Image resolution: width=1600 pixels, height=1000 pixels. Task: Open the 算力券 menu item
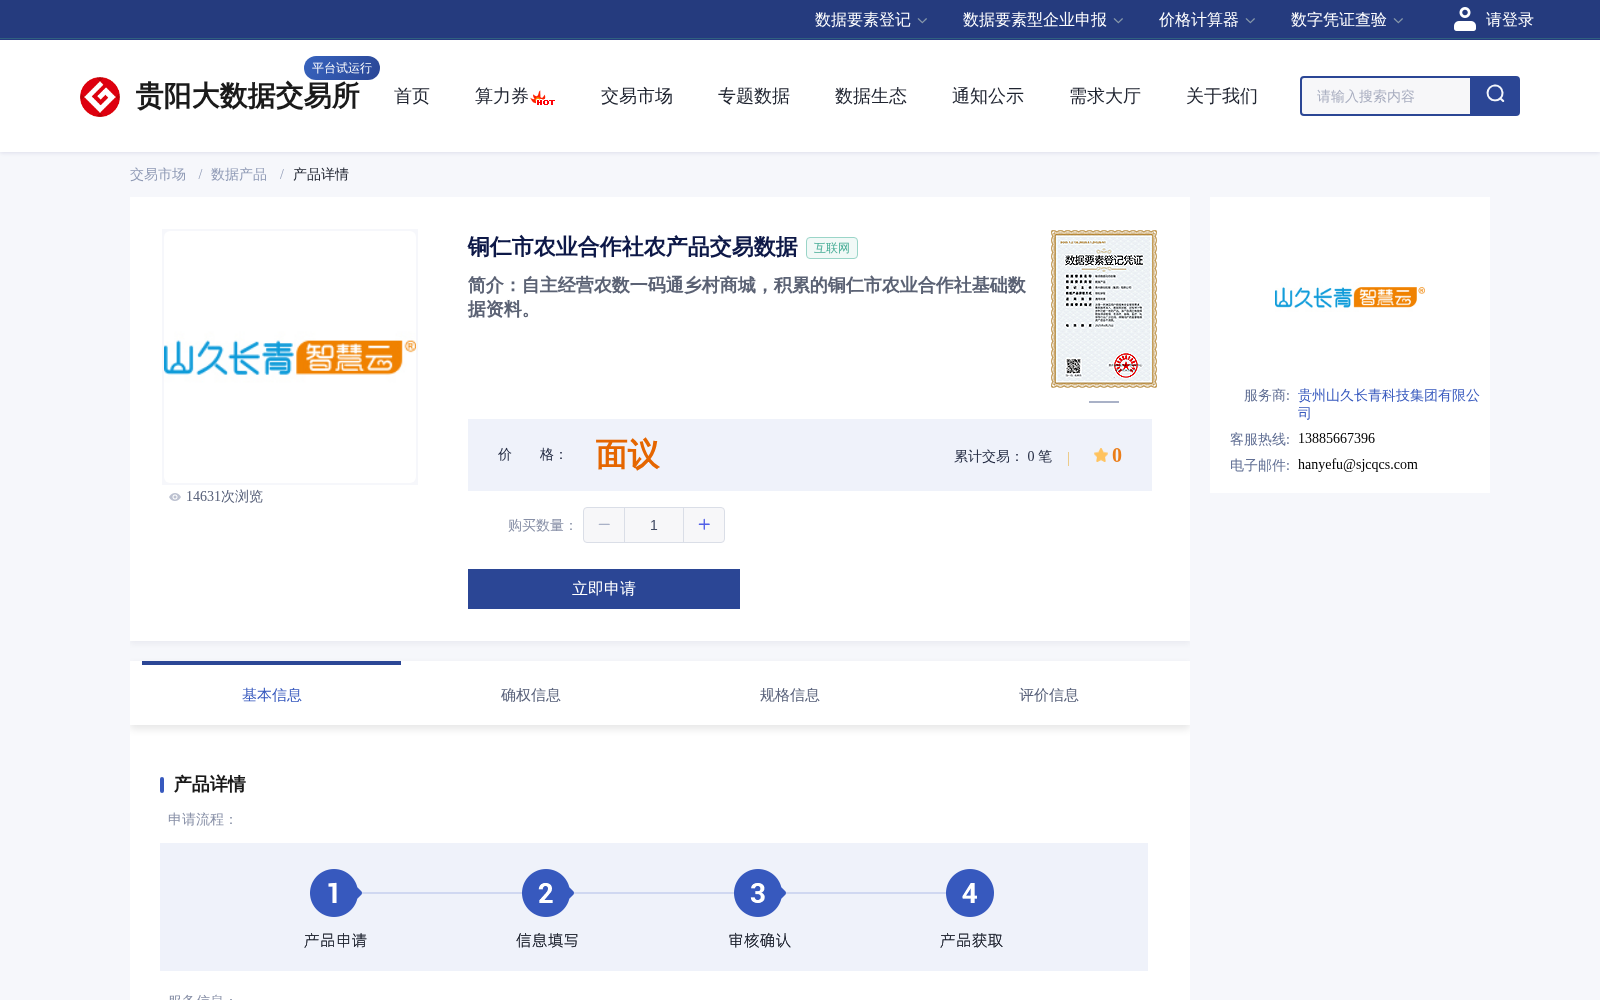(x=502, y=96)
